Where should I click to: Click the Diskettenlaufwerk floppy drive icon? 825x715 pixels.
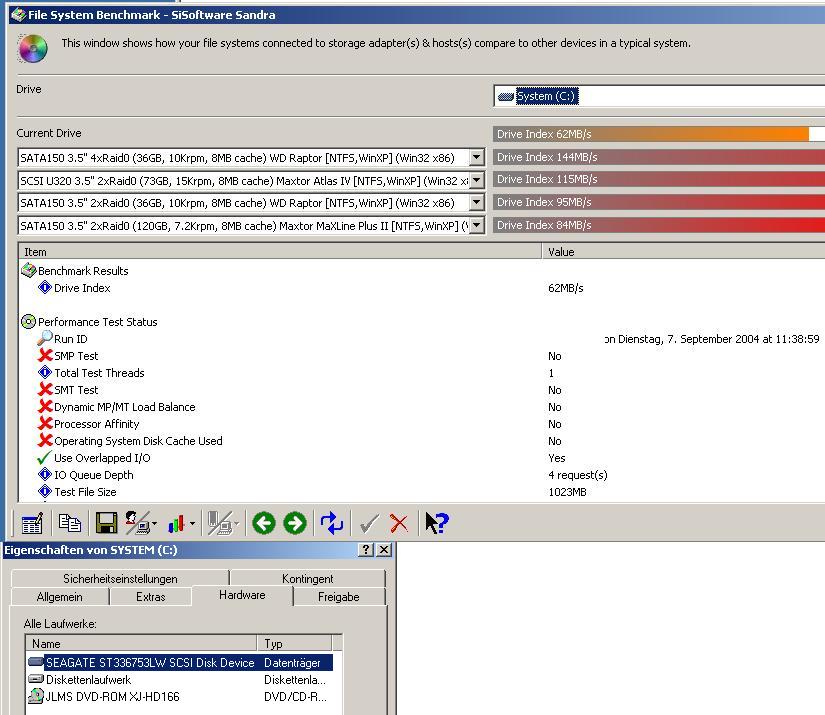36,679
